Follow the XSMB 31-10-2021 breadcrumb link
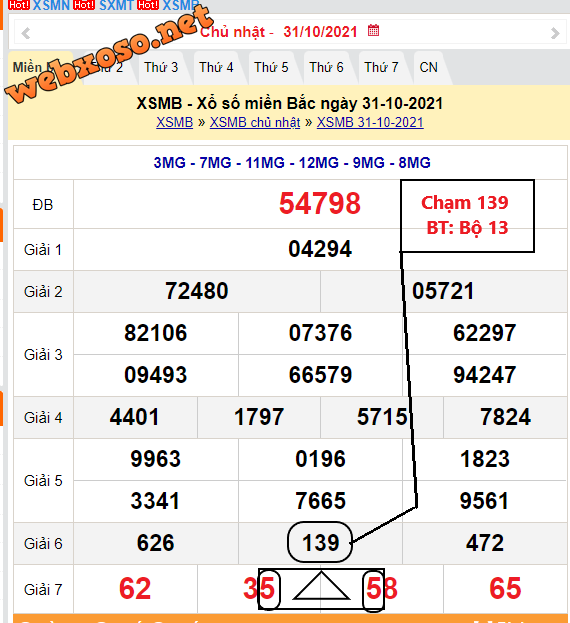The height and width of the screenshot is (623, 570). pos(370,122)
